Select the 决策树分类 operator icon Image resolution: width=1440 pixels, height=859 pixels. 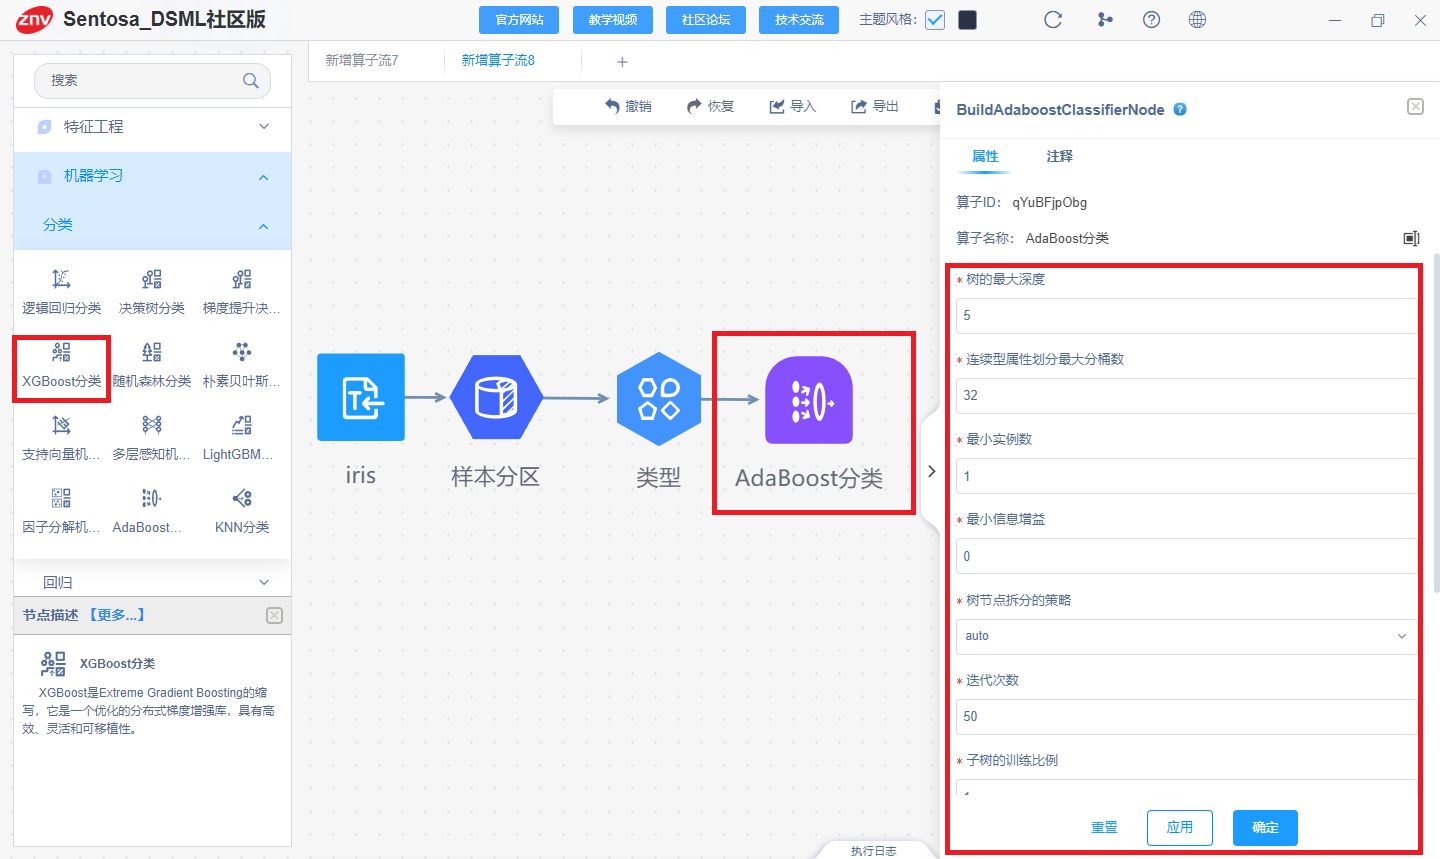[x=151, y=279]
